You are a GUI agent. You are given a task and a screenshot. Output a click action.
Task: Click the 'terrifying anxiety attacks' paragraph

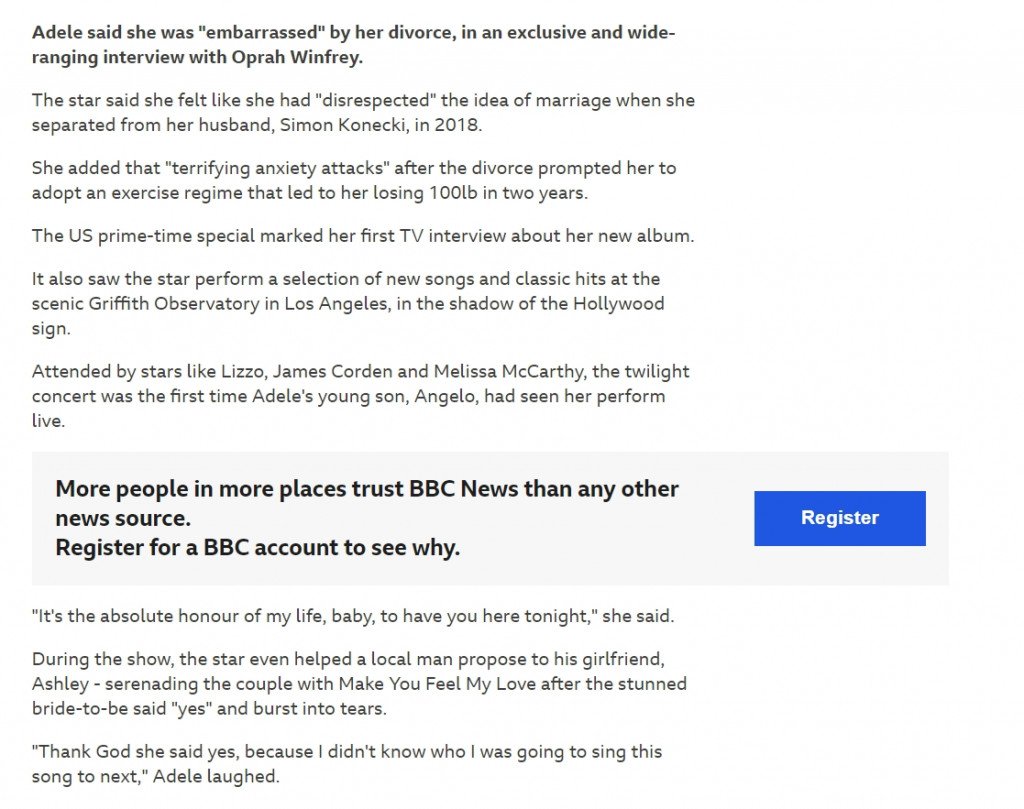tap(354, 180)
